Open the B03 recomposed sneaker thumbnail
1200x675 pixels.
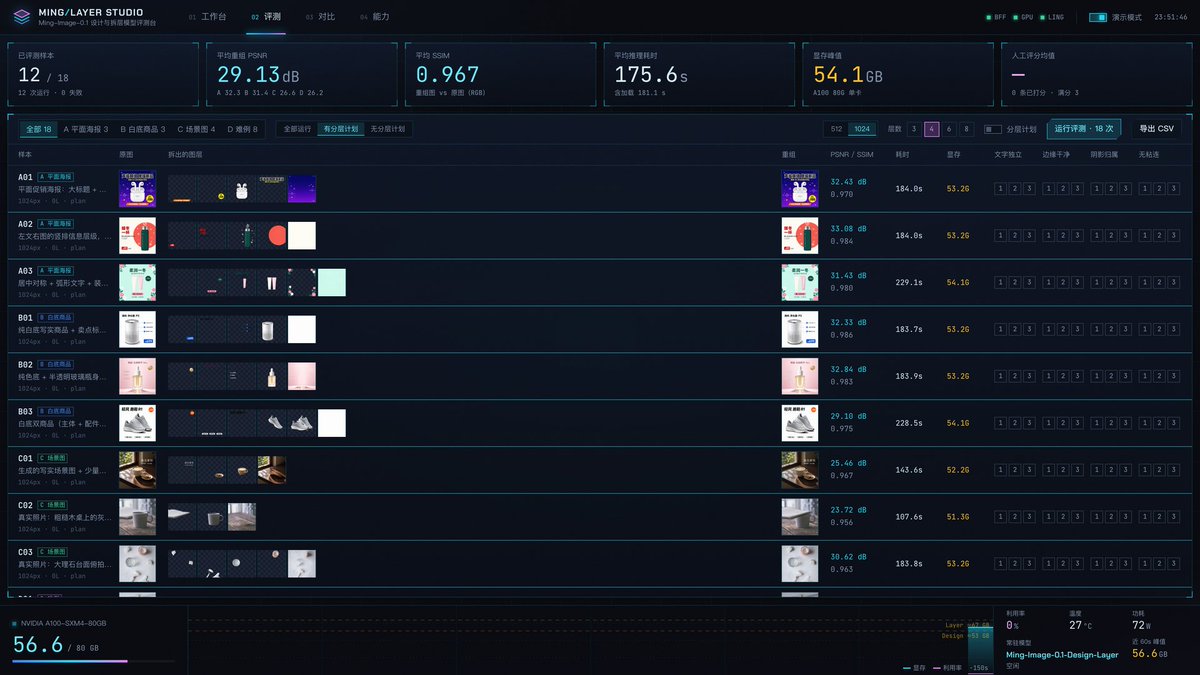[x=800, y=423]
